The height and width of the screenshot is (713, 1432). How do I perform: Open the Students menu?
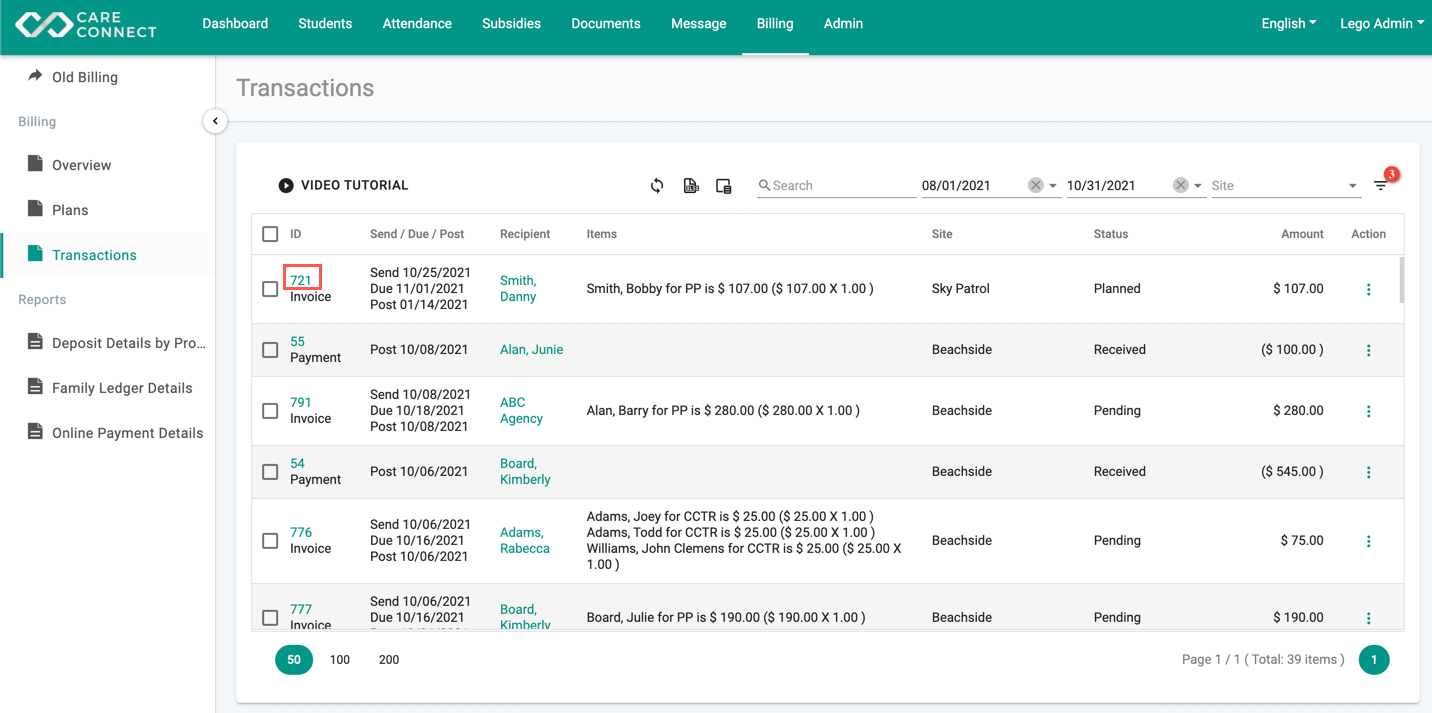pos(325,23)
